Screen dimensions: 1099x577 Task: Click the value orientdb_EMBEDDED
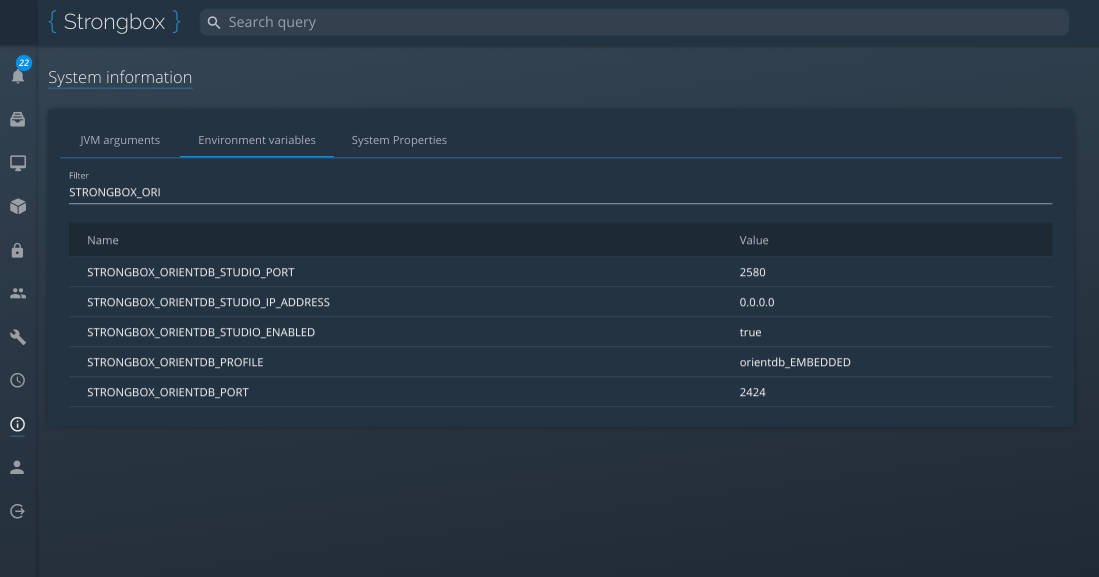(795, 362)
